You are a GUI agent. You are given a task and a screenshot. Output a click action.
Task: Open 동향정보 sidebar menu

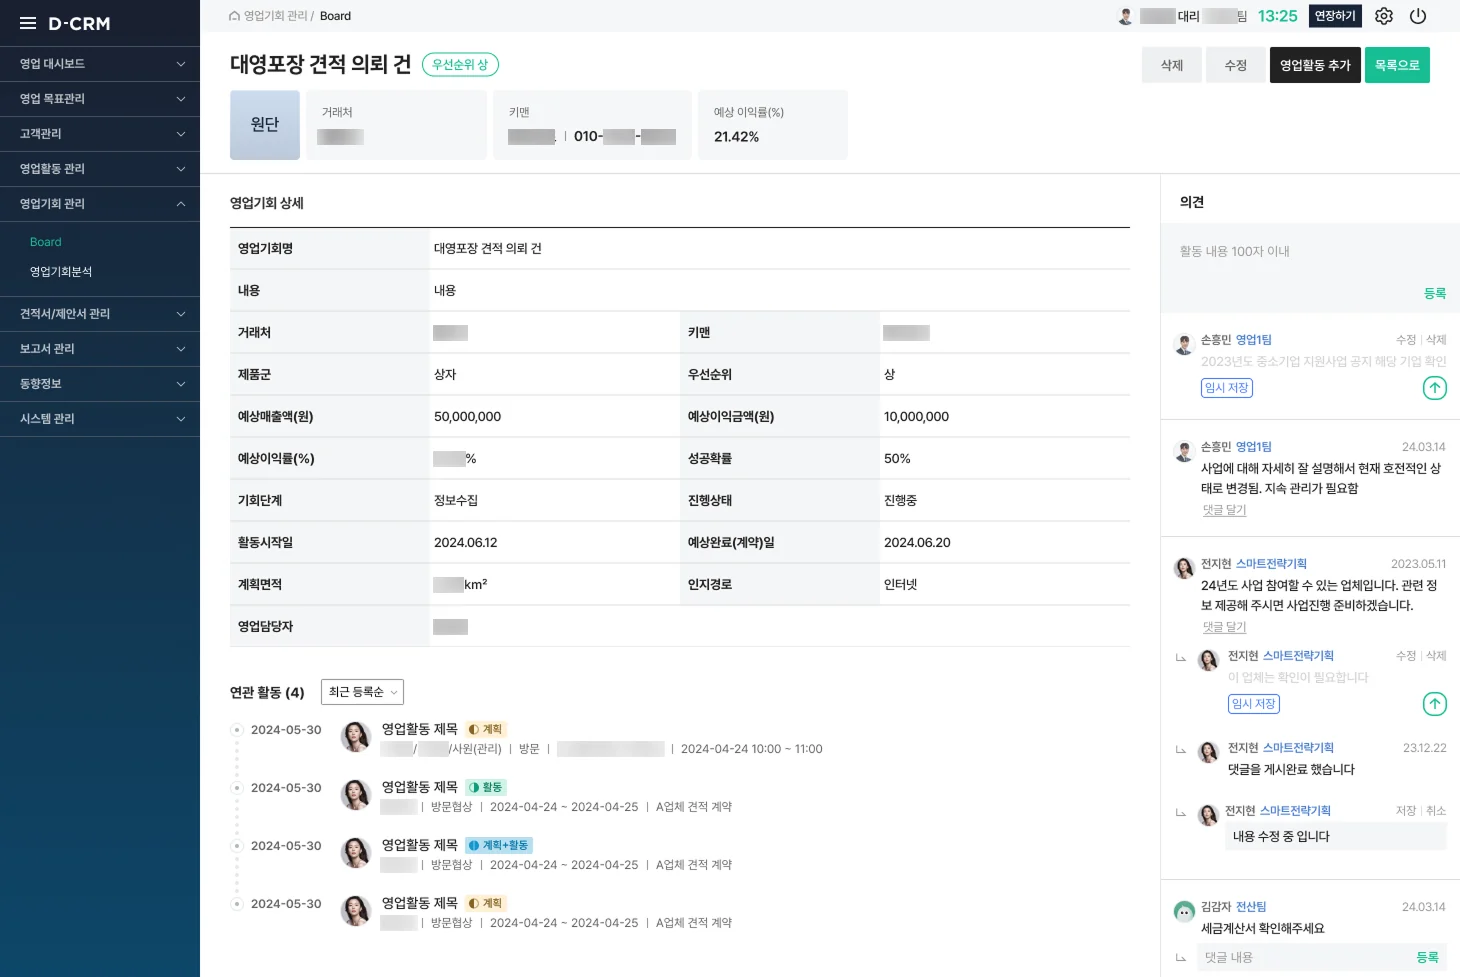click(x=100, y=384)
